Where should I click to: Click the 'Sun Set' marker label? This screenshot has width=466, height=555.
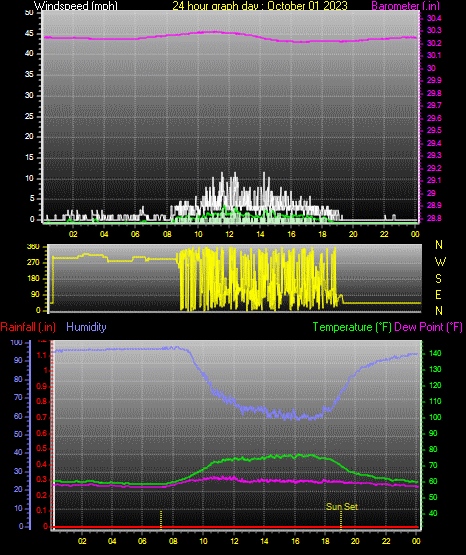342,507
